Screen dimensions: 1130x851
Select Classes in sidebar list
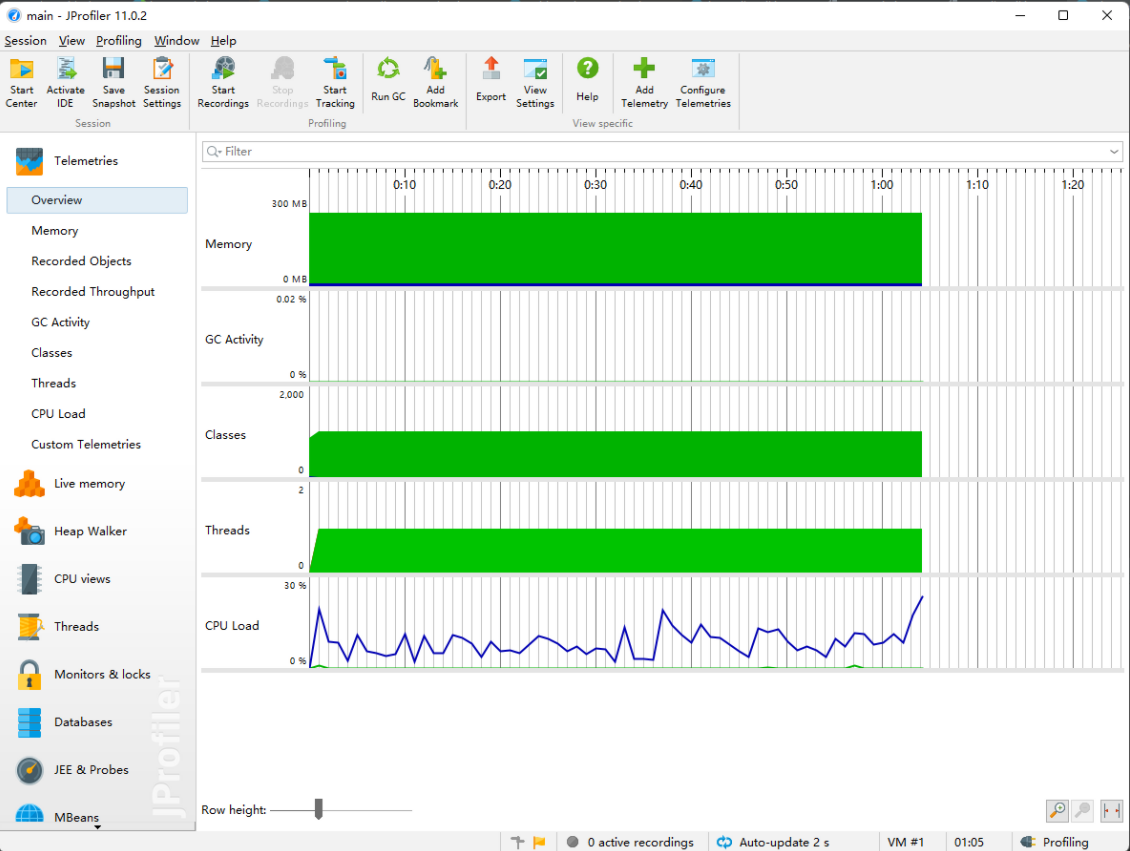coord(52,353)
